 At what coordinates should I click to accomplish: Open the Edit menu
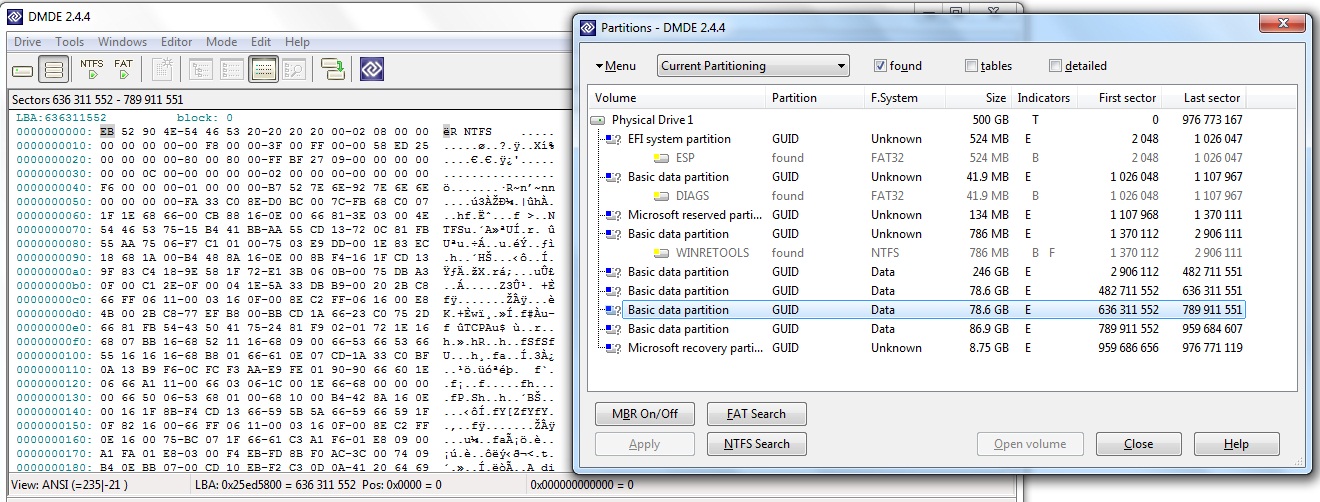[x=261, y=42]
